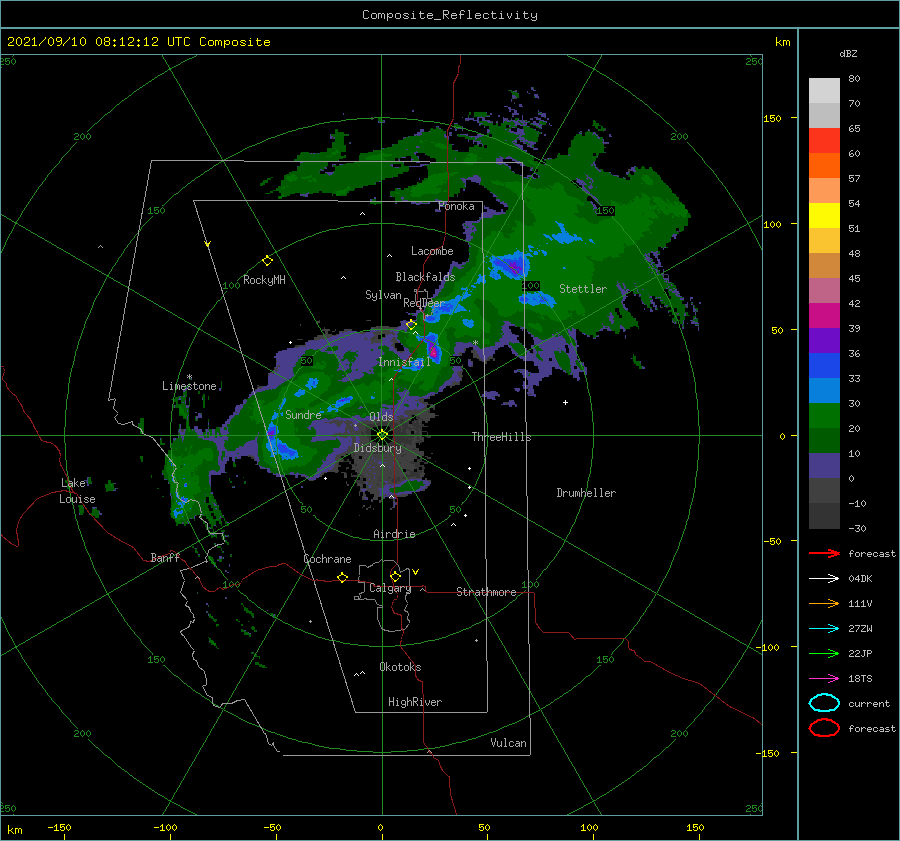Click the Limestone label
Viewport: 900px width, 841px height.
(189, 386)
